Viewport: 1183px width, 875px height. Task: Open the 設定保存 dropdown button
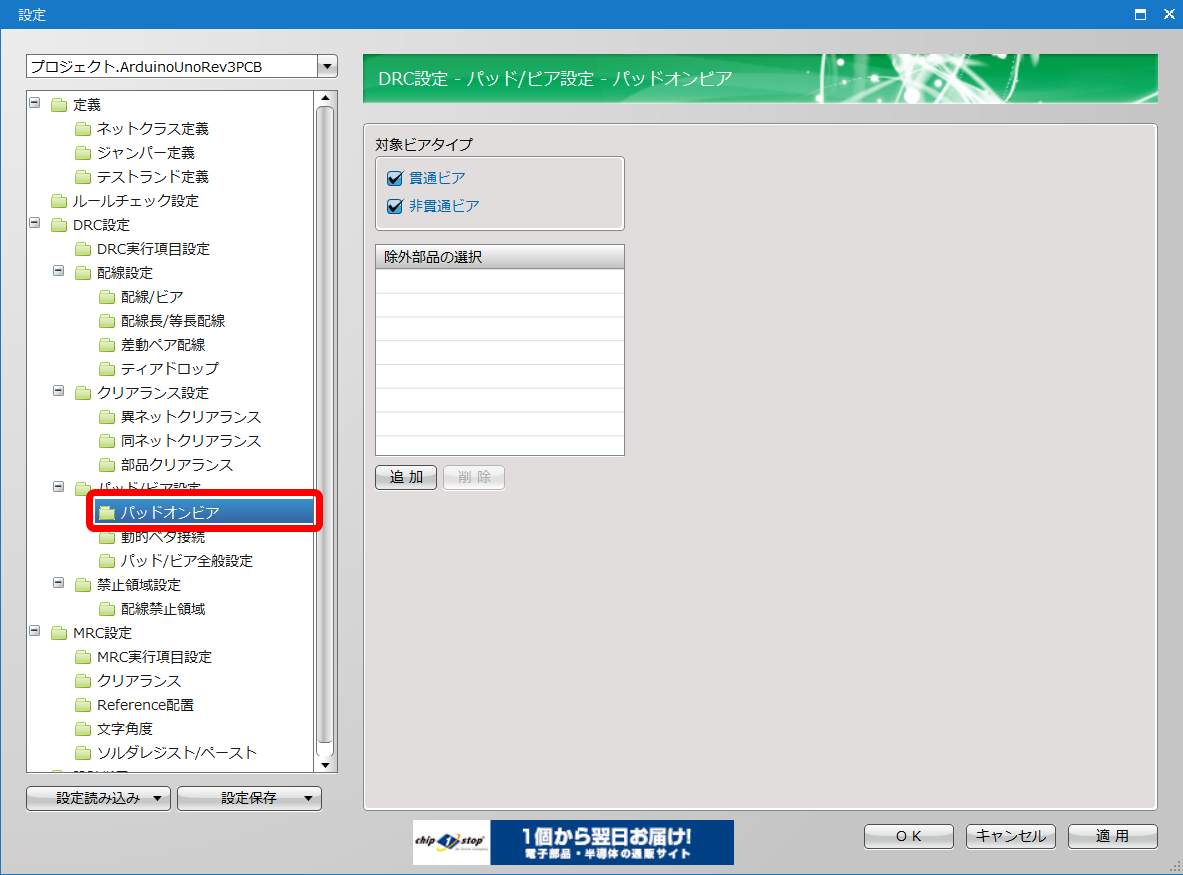(249, 798)
